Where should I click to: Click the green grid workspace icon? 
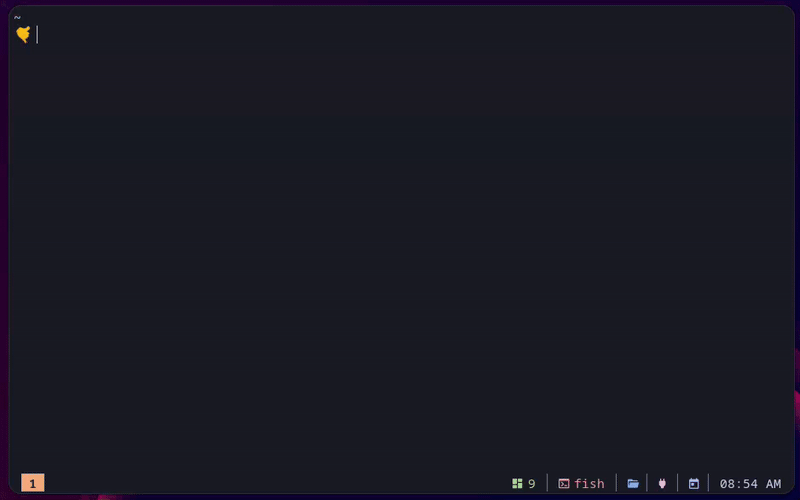pyautogui.click(x=517, y=483)
